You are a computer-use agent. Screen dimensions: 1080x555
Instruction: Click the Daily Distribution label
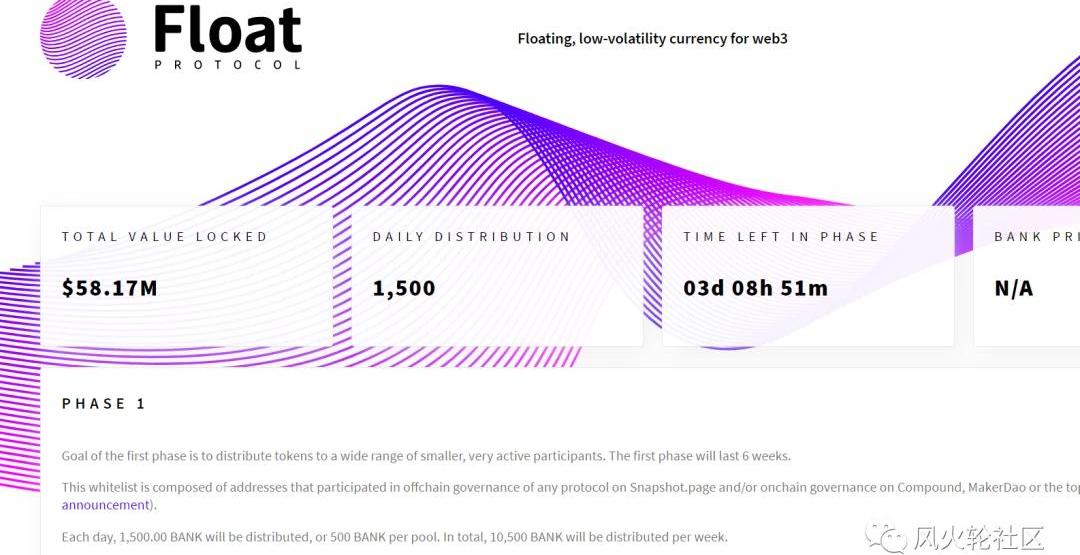pyautogui.click(x=471, y=237)
